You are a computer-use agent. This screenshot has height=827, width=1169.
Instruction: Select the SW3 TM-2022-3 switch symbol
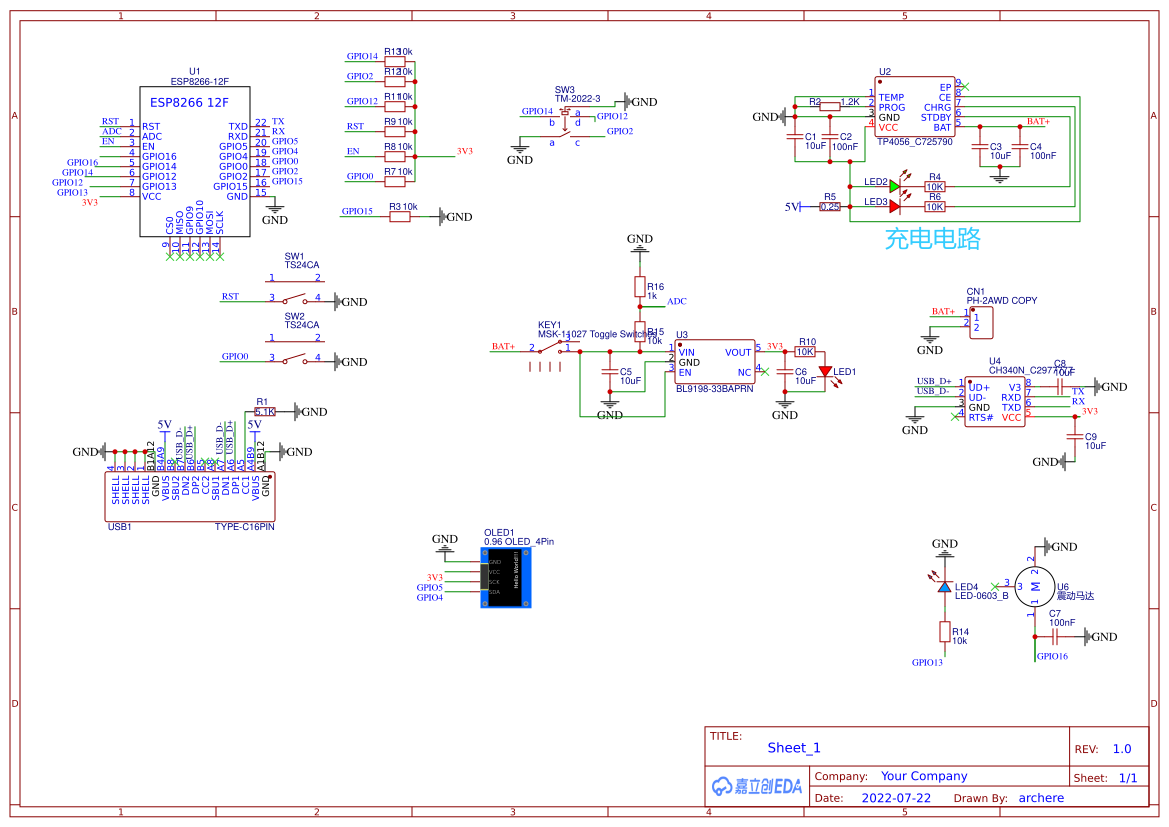(x=564, y=123)
